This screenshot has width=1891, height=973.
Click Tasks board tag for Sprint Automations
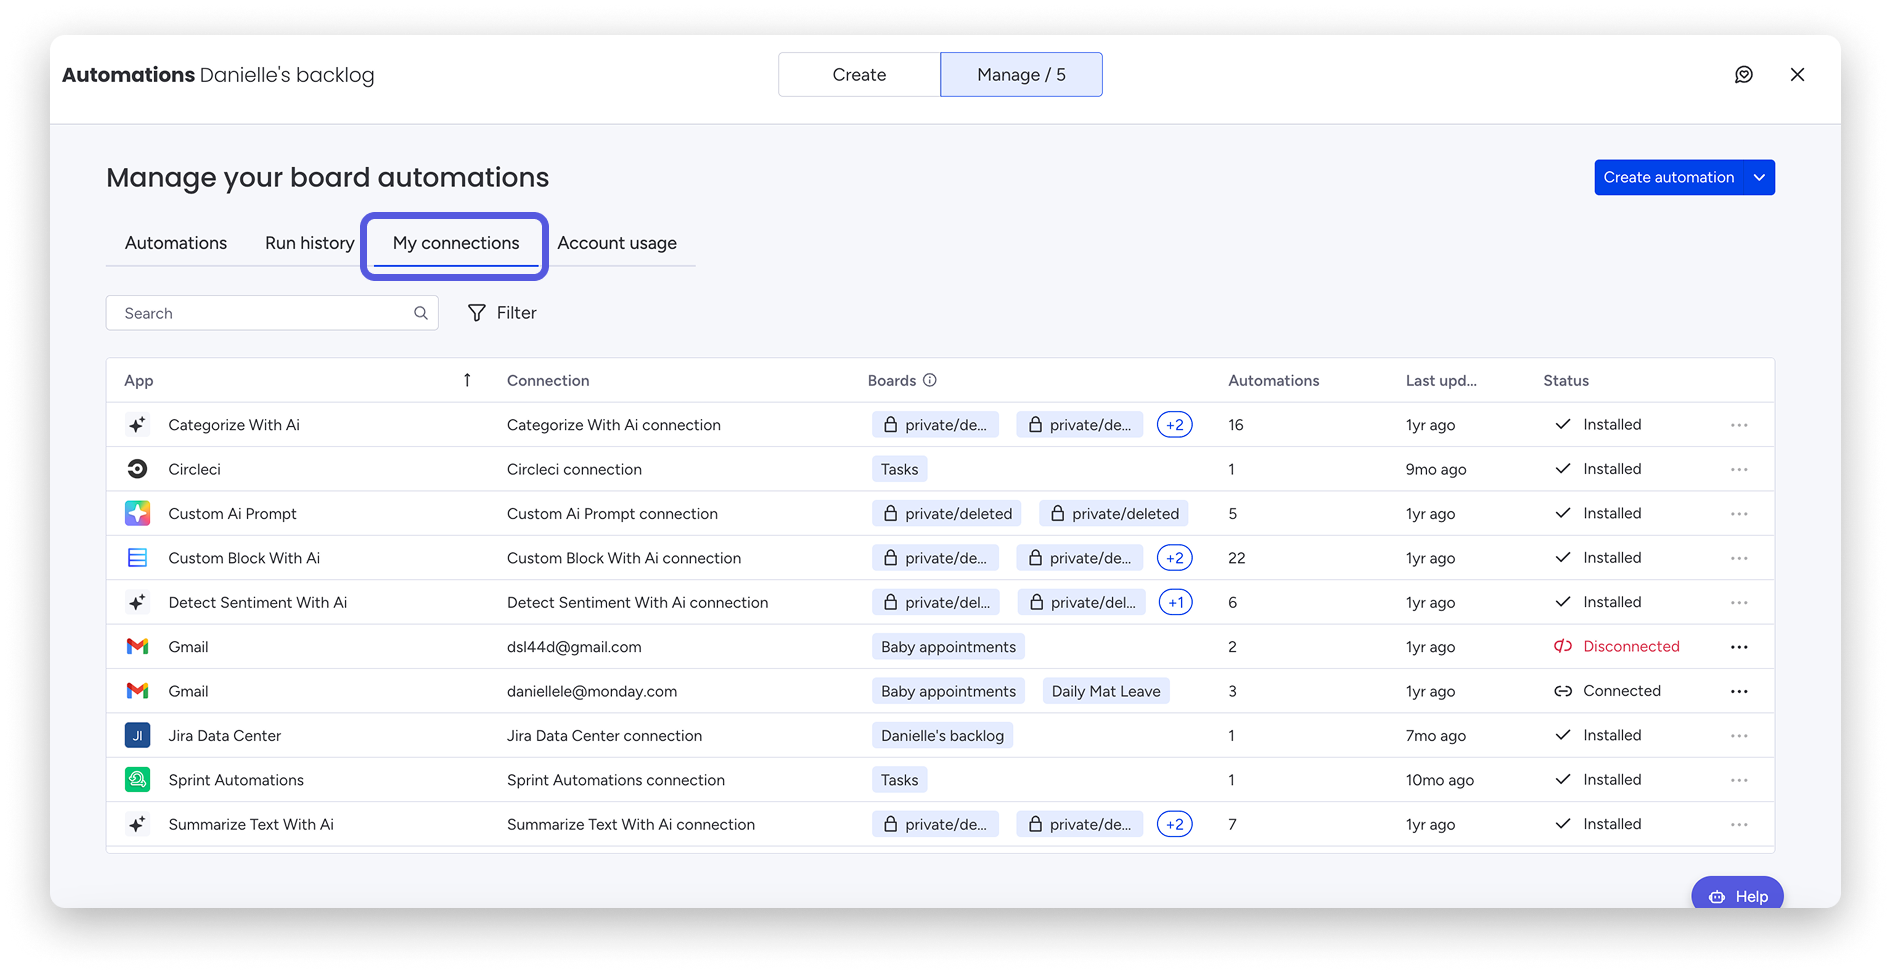coord(899,780)
